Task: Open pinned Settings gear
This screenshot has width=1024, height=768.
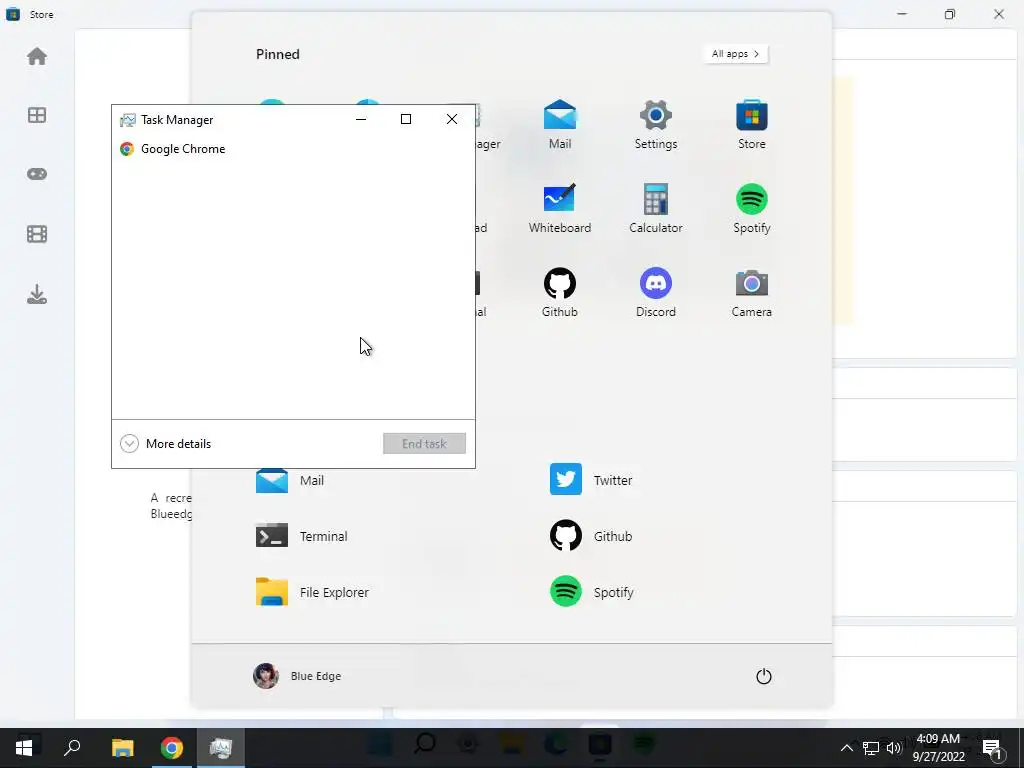Action: pos(656,125)
